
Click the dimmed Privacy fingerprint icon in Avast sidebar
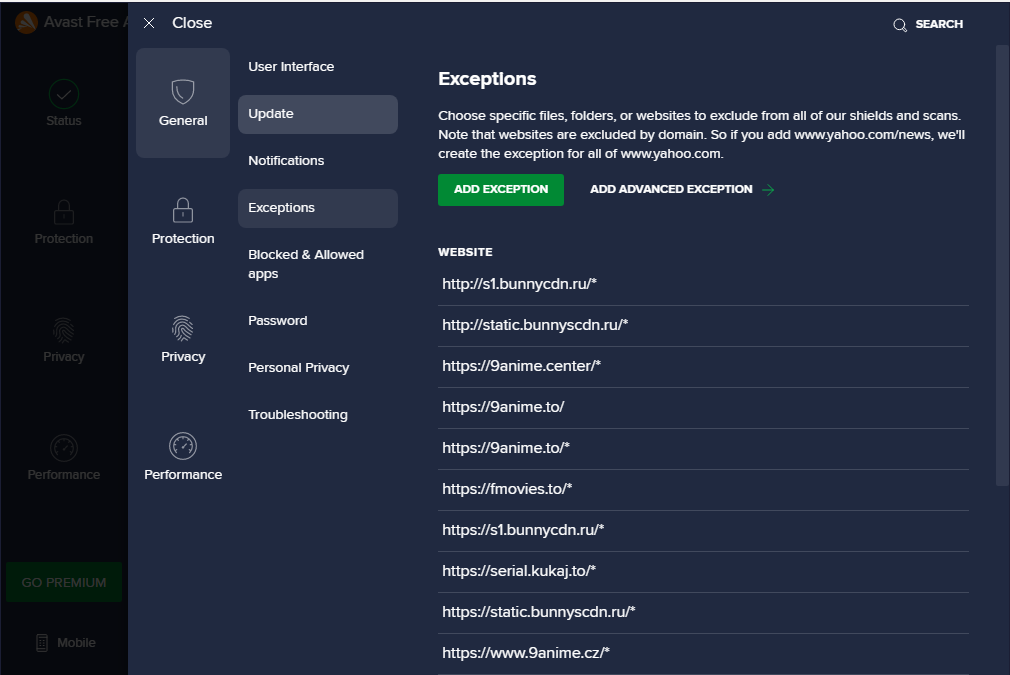coord(64,330)
